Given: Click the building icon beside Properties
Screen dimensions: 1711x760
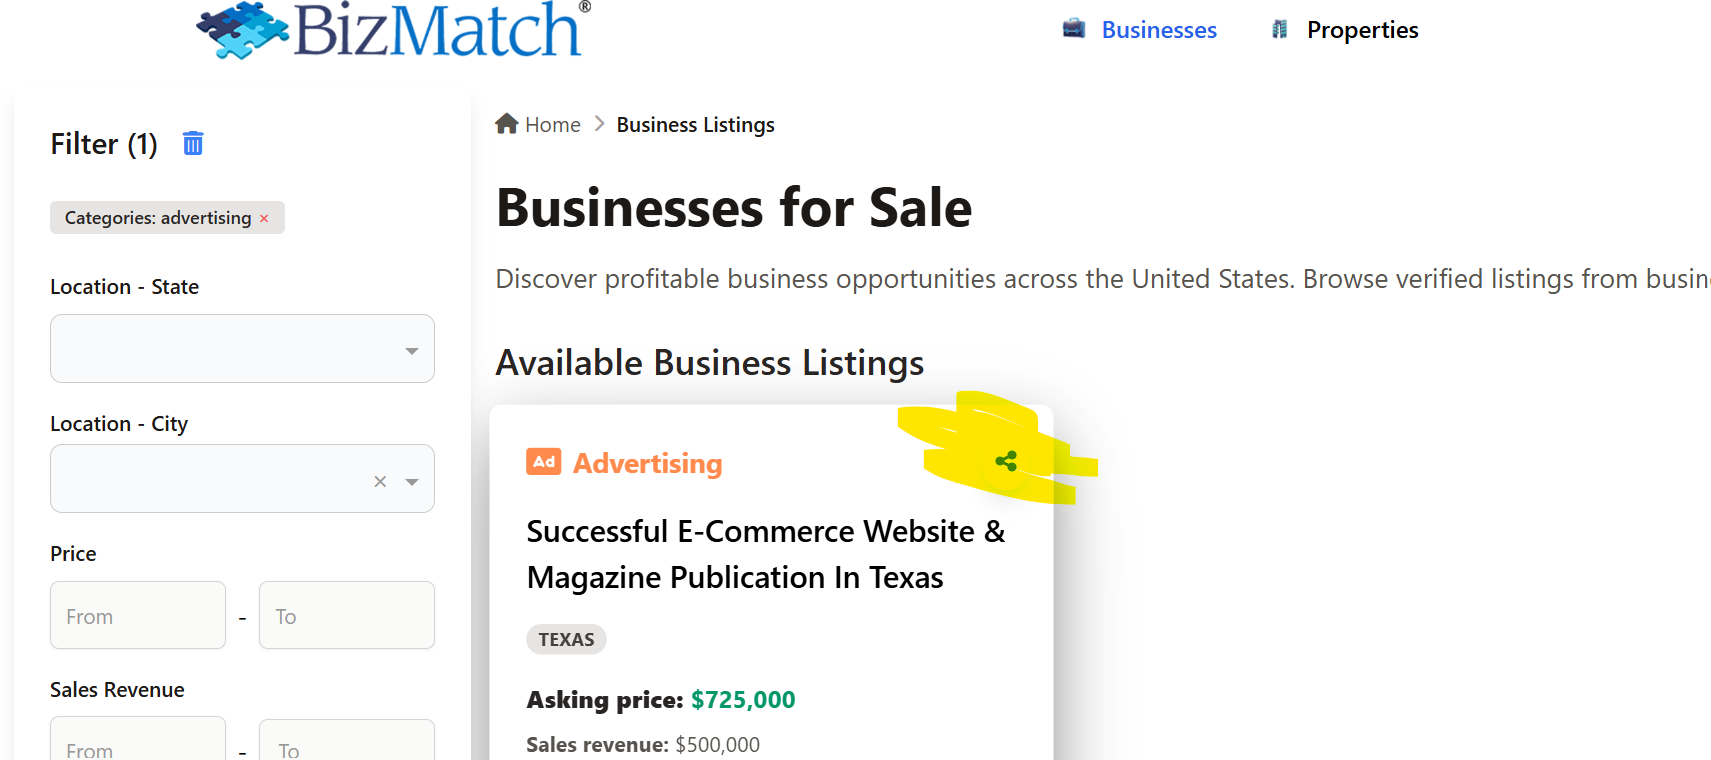Looking at the screenshot, I should 1279,29.
